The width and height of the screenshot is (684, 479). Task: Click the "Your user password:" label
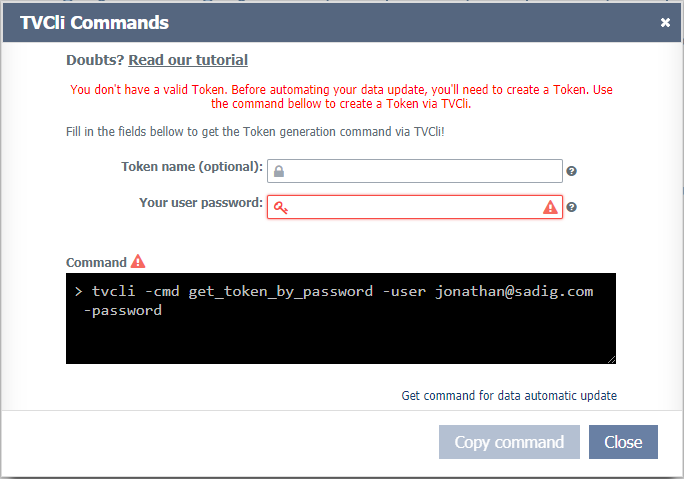coord(201,203)
